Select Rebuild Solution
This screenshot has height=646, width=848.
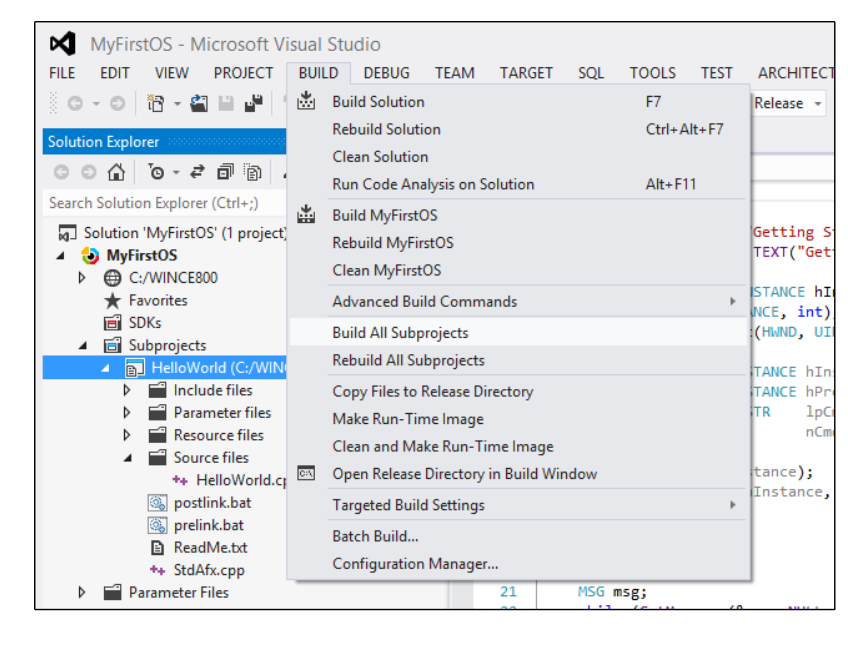(518, 129)
